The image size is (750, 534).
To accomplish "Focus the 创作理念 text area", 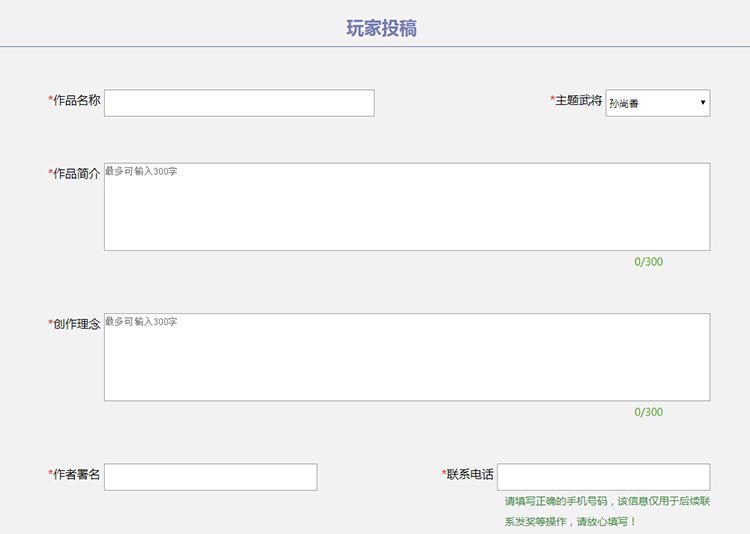I will click(407, 357).
